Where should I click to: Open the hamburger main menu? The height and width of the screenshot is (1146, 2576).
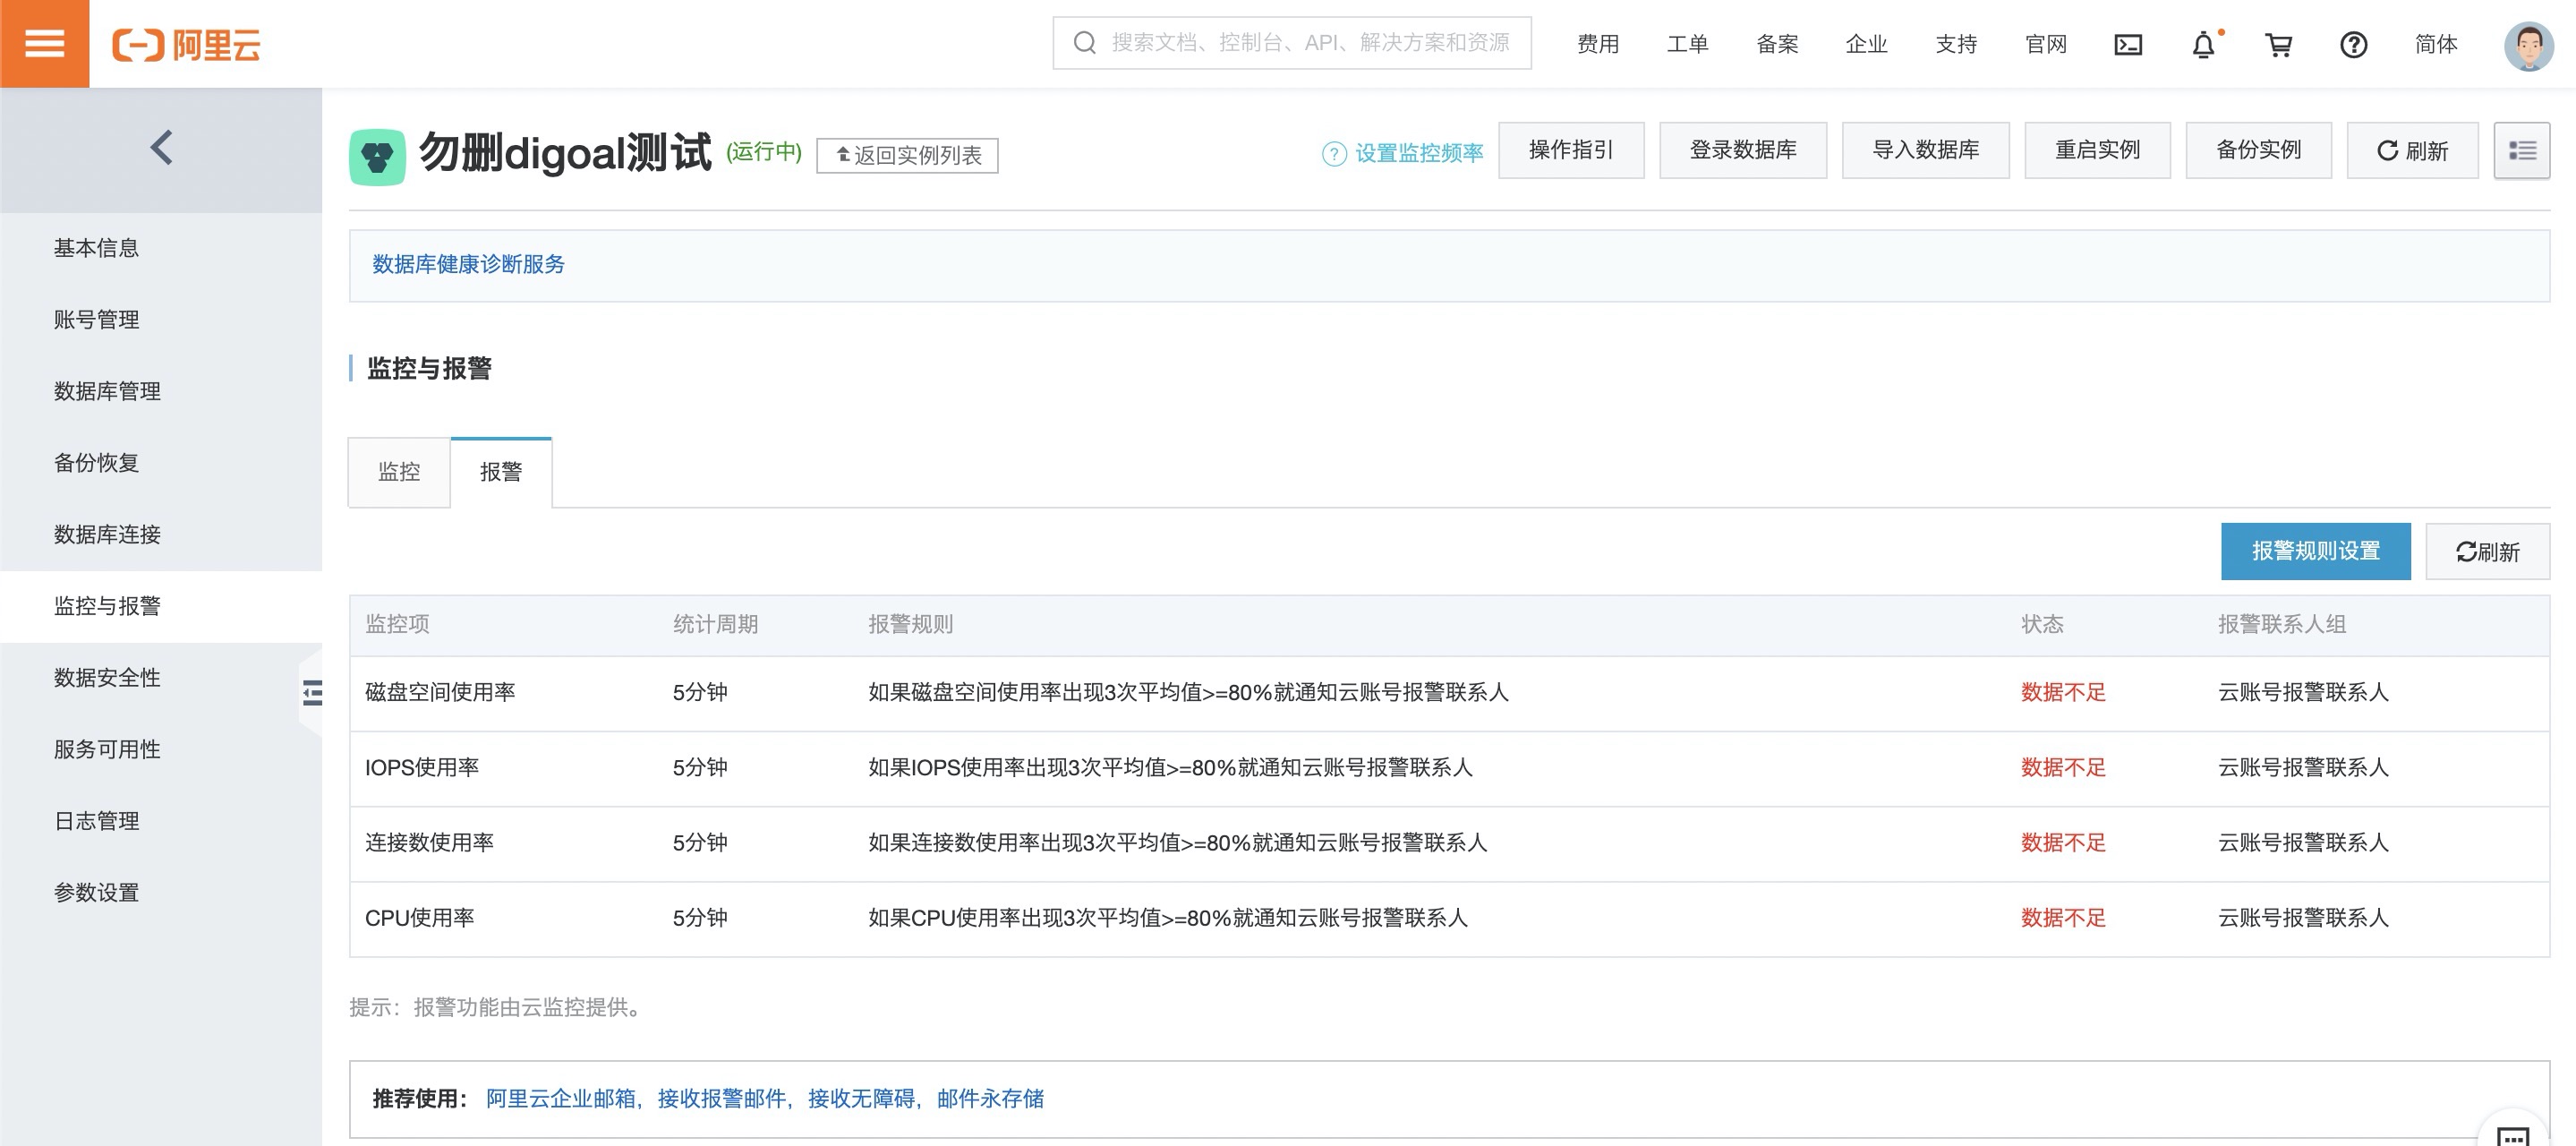click(x=44, y=43)
